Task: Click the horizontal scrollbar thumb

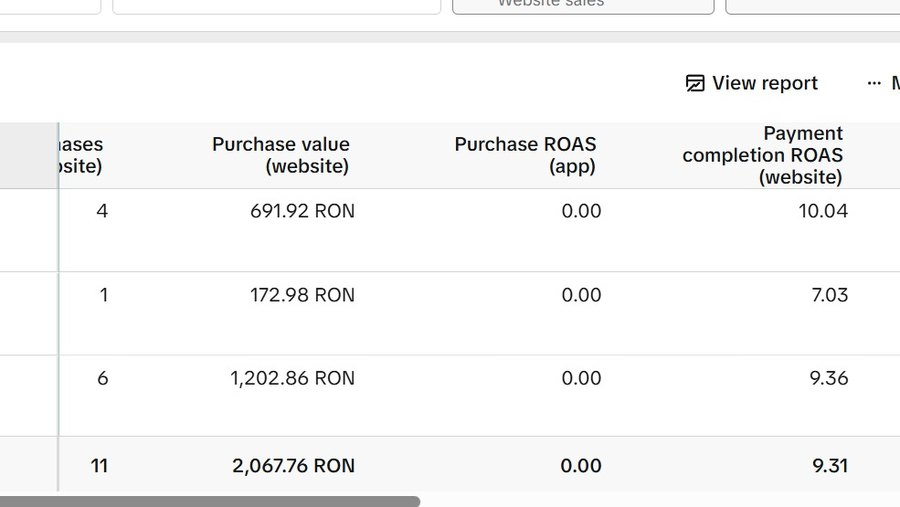Action: tap(210, 502)
